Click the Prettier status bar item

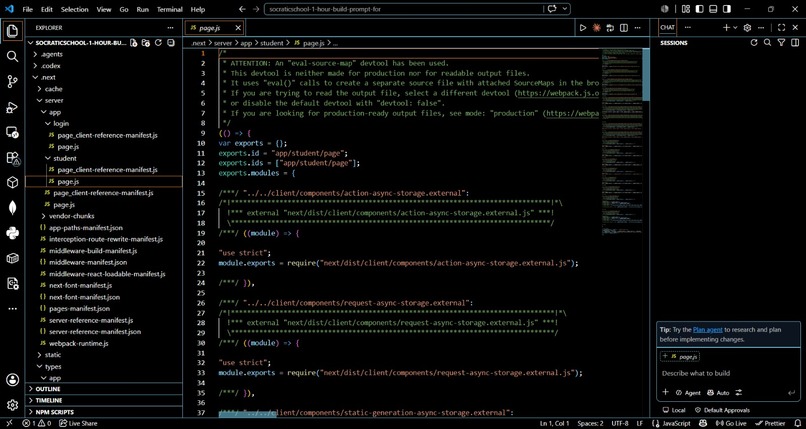coord(770,423)
